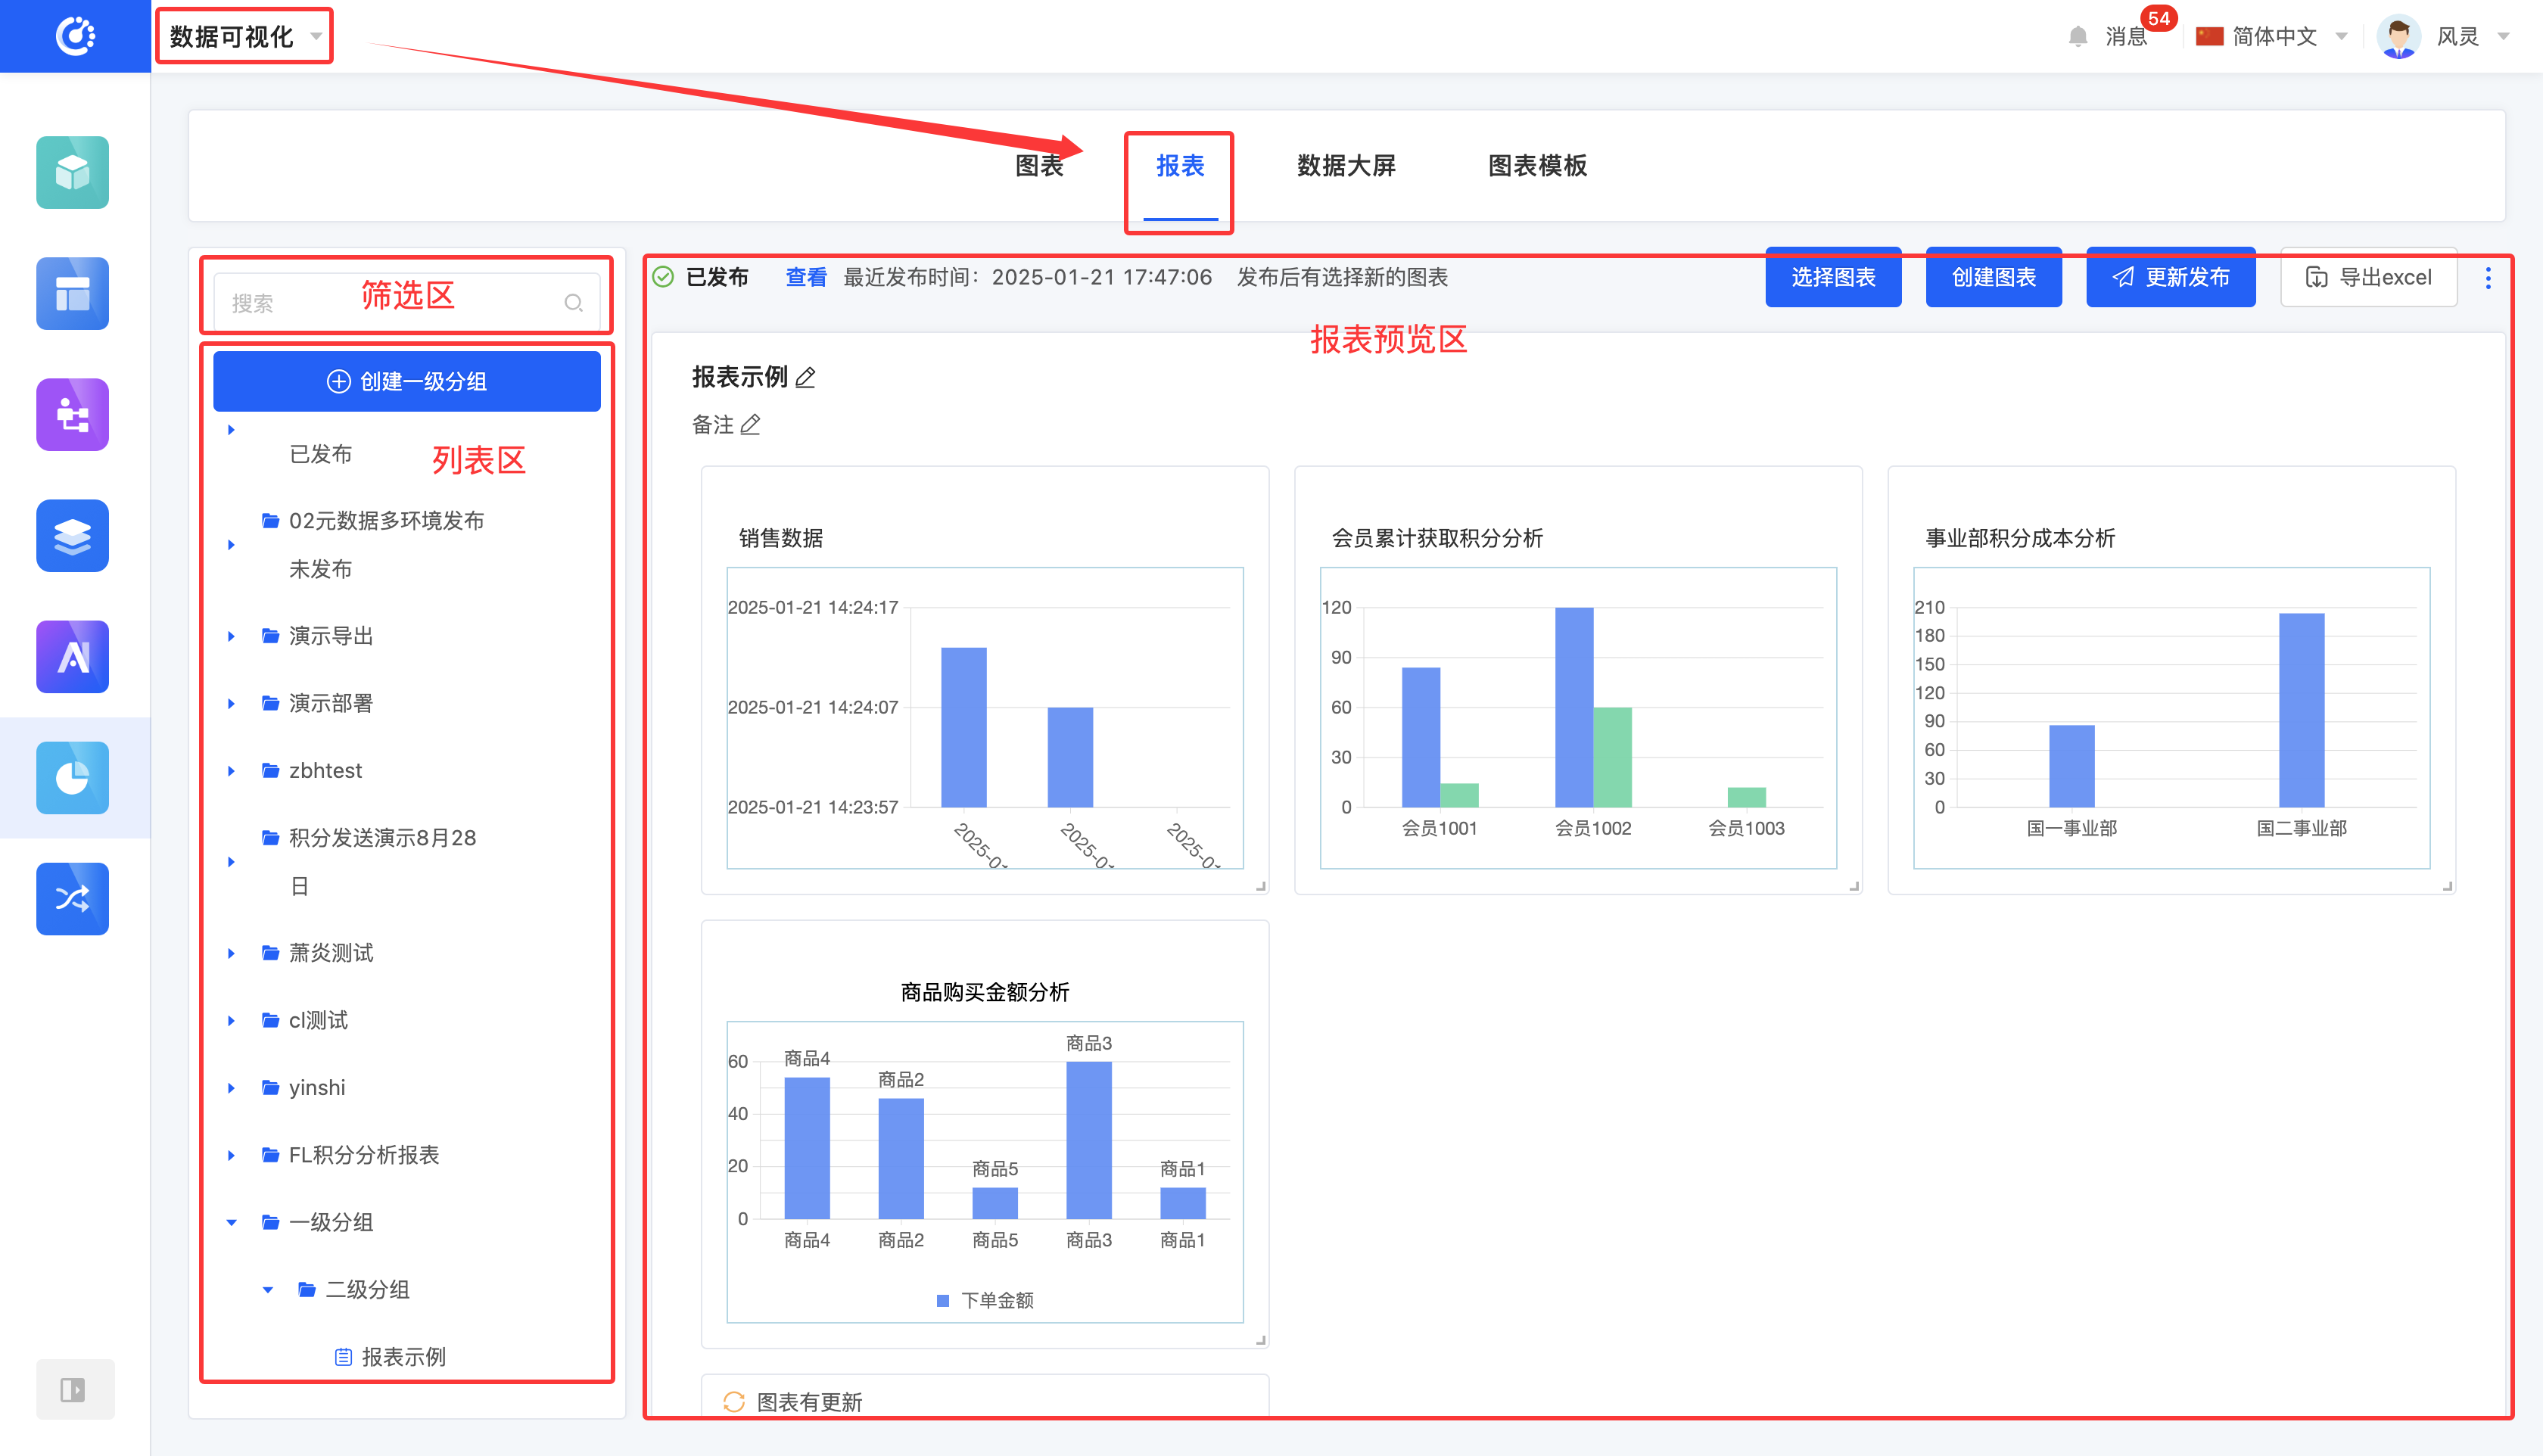Click the pencil icon beside 备注
This screenshot has width=2543, height=1456.
751,425
